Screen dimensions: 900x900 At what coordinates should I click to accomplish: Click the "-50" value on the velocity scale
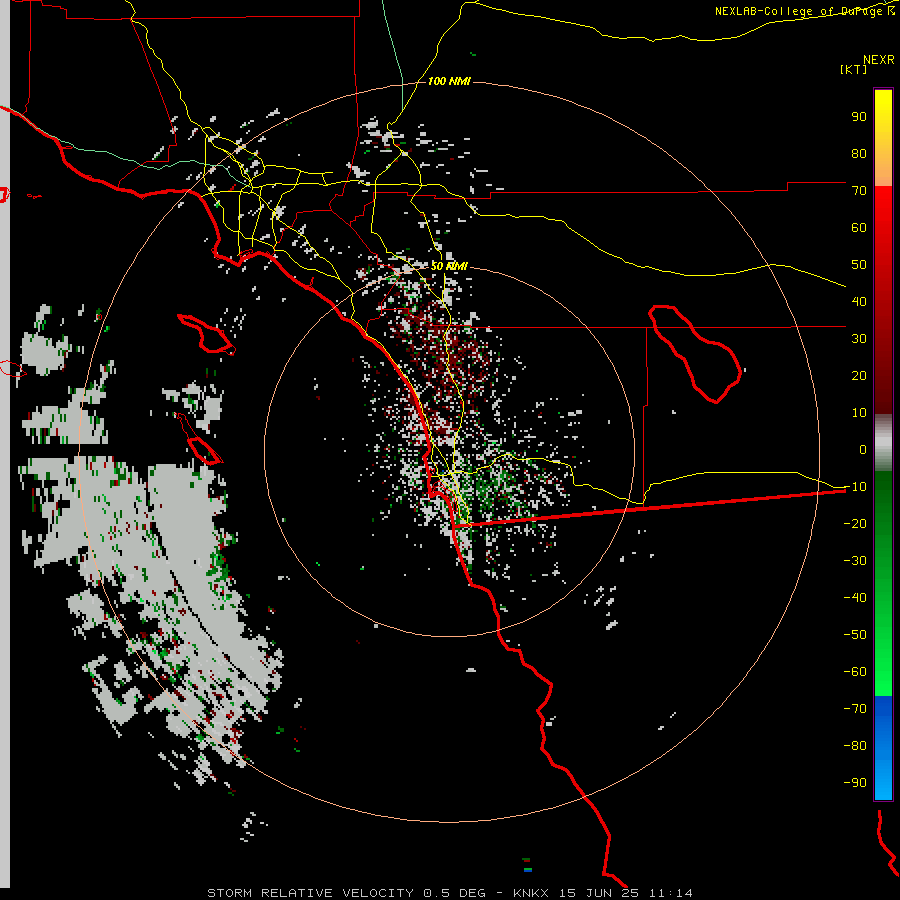(x=855, y=635)
